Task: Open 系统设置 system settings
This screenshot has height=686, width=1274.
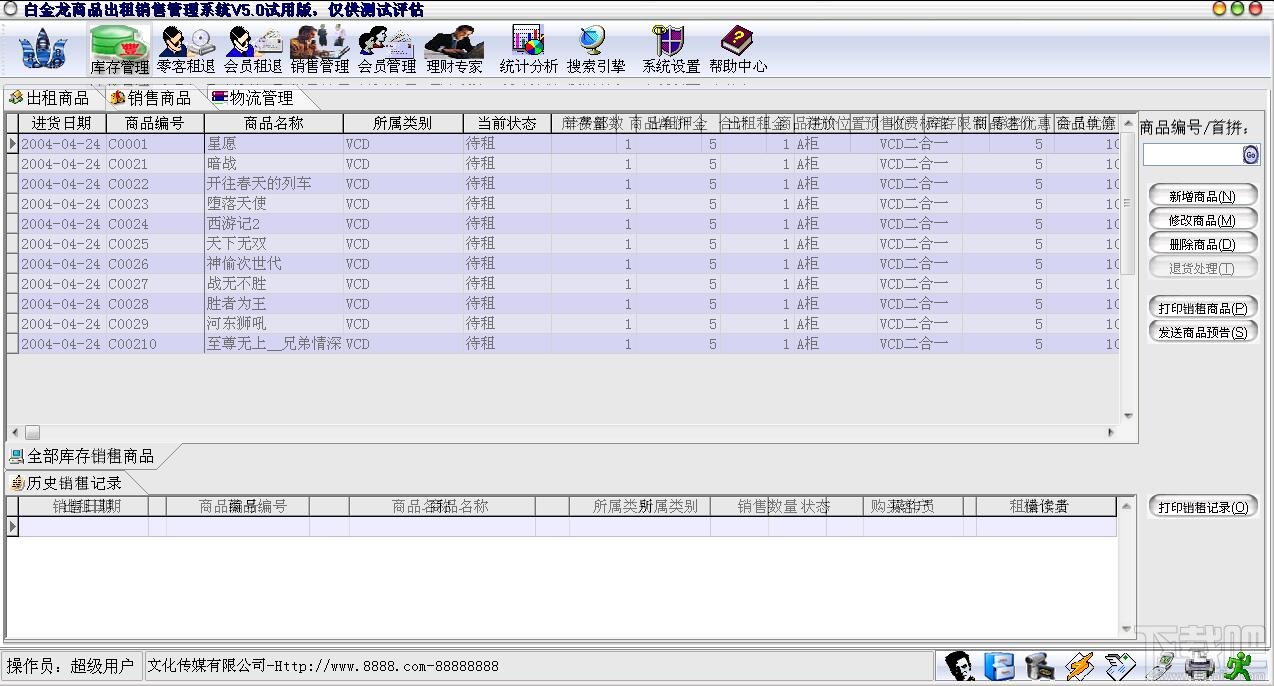Action: (x=668, y=48)
